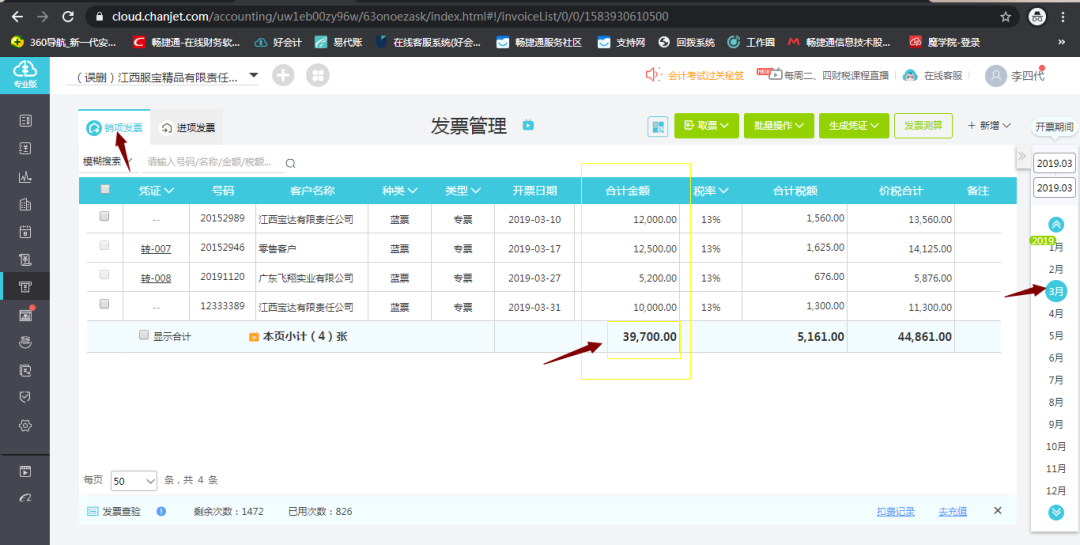
Task: Click the blue info icon near 发票查验
Action: tap(161, 511)
